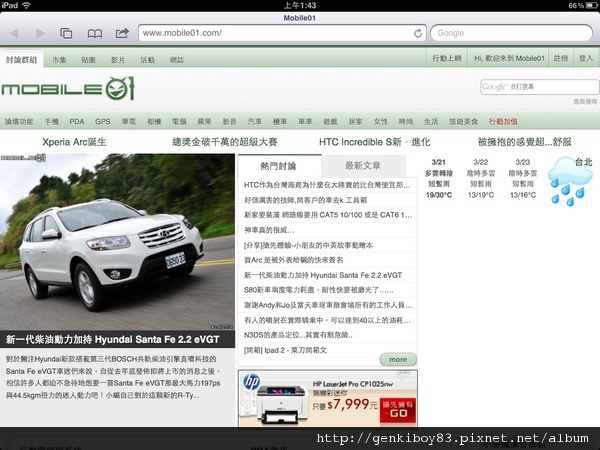600x450 pixels.
Task: Open topic 神車真的很威
Action: click(269, 230)
